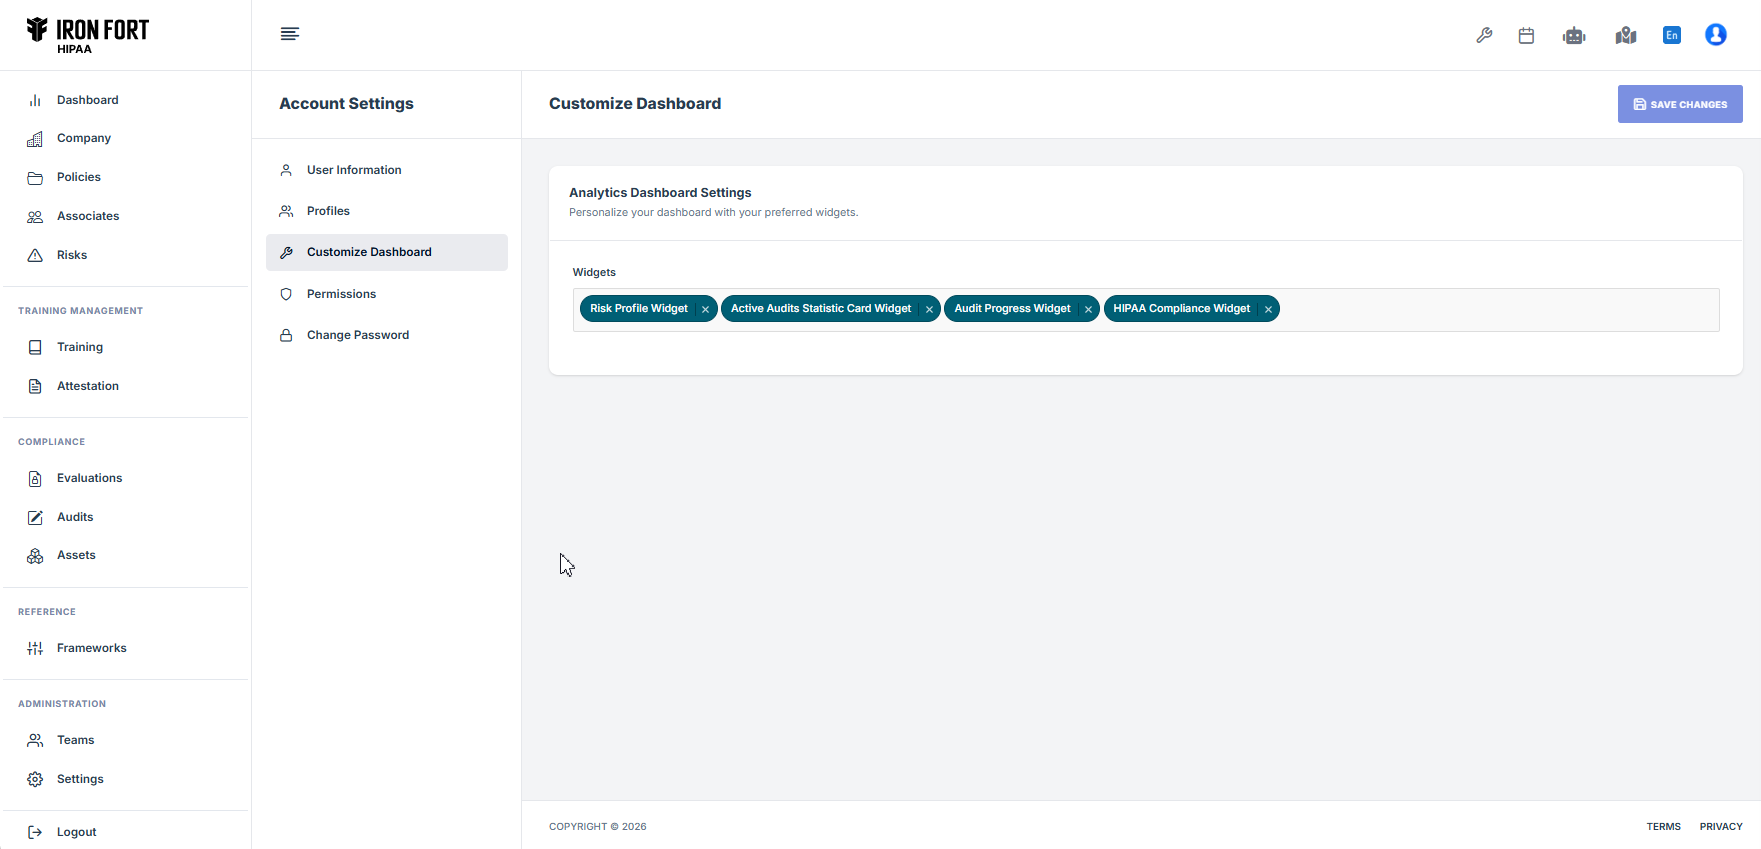The width and height of the screenshot is (1761, 849).
Task: Remove the Audit Progress Widget chip
Action: pos(1088,310)
